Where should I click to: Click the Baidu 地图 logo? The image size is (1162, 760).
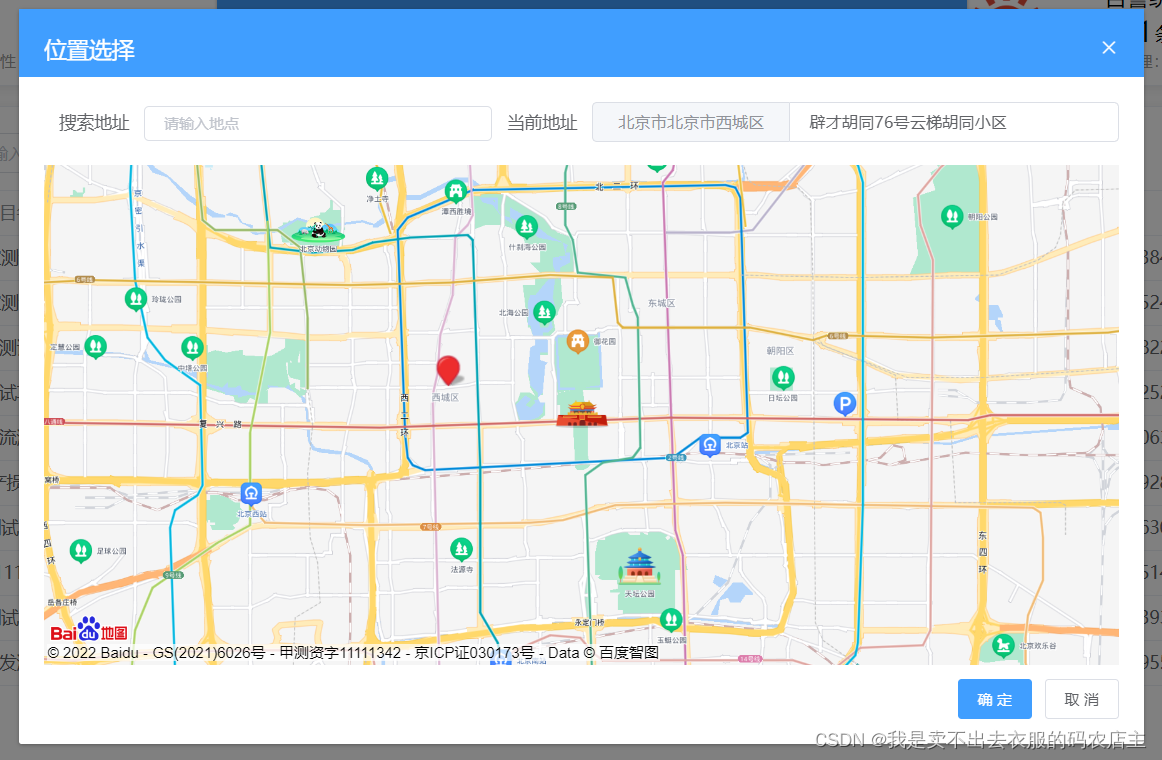click(x=89, y=630)
